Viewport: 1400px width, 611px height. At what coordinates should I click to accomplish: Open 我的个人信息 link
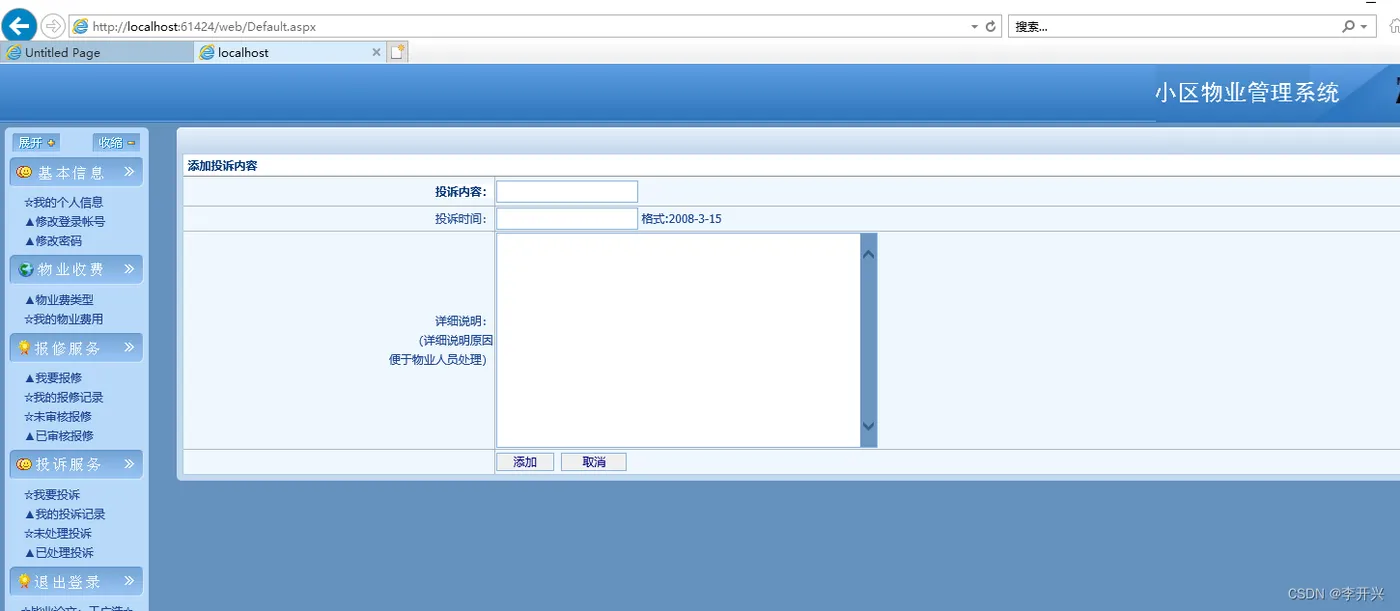pyautogui.click(x=63, y=202)
